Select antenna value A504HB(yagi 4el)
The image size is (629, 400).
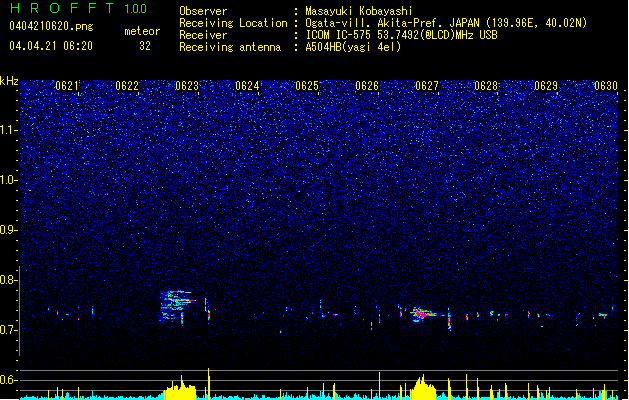click(353, 47)
